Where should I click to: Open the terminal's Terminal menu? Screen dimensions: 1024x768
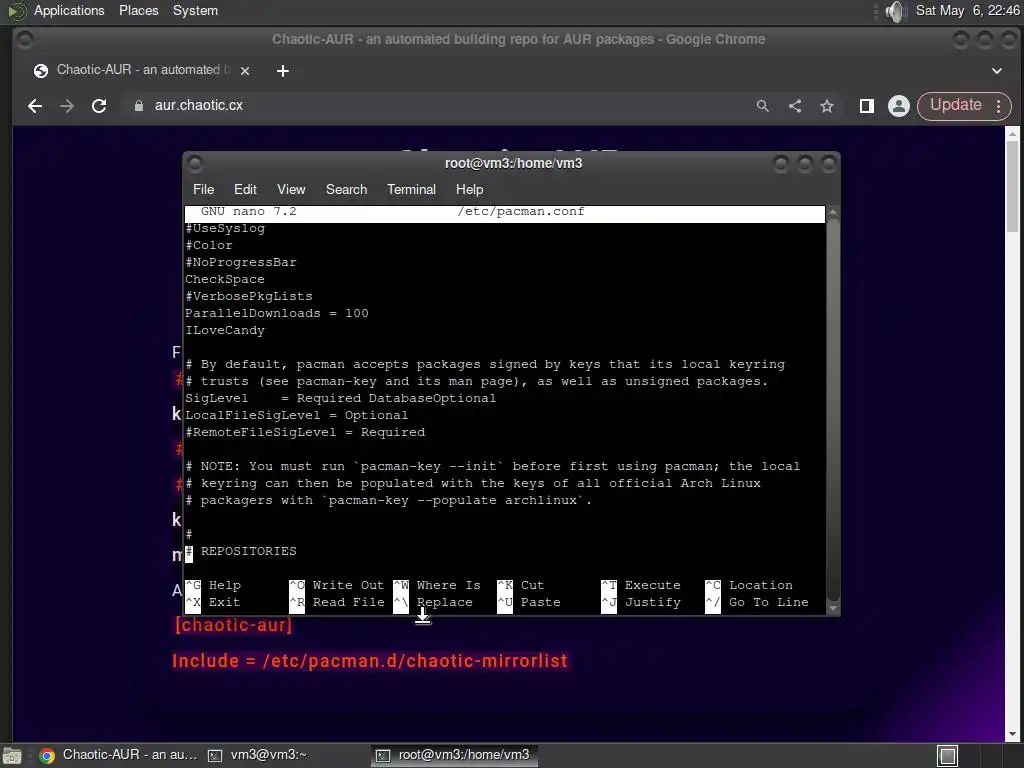point(411,189)
